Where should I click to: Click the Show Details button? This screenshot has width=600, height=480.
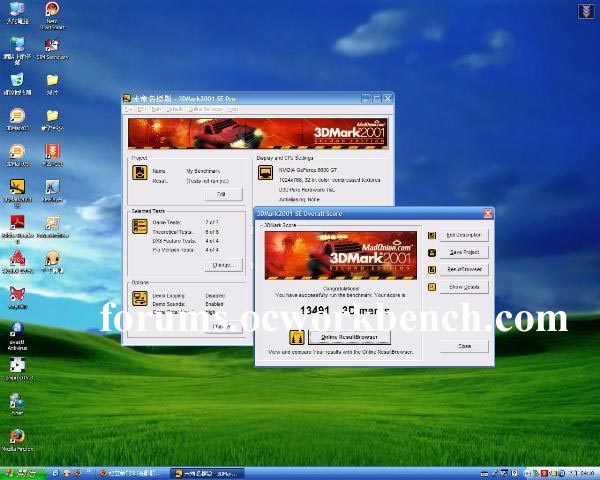click(x=464, y=287)
